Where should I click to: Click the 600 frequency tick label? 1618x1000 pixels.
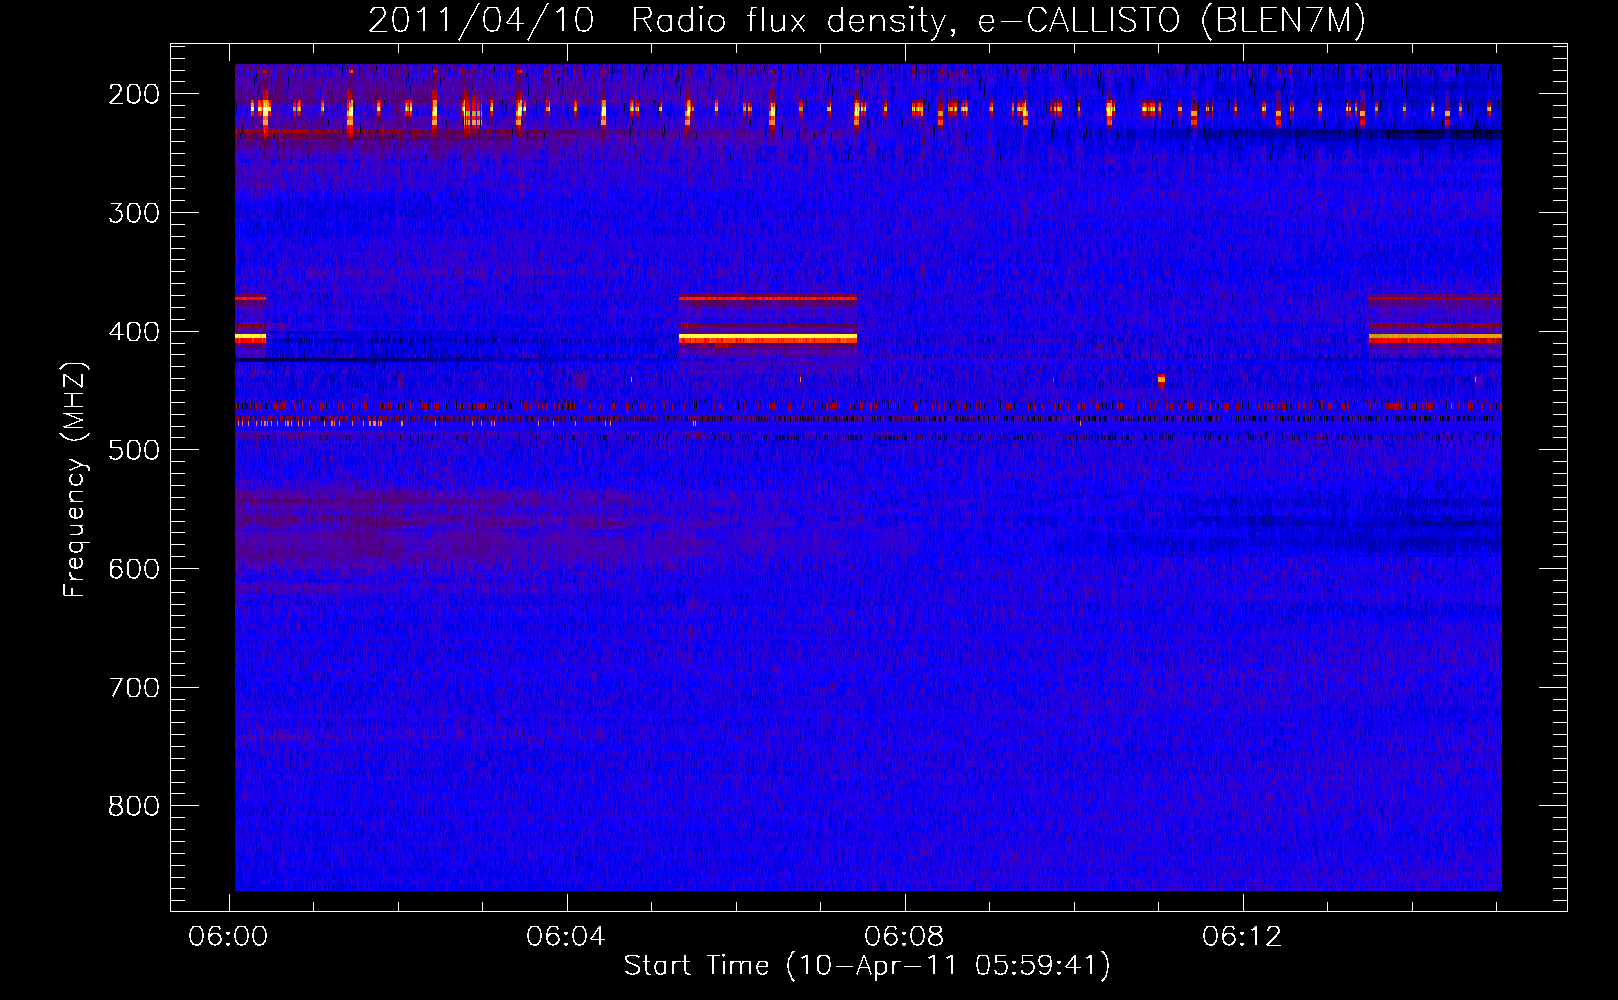133,569
